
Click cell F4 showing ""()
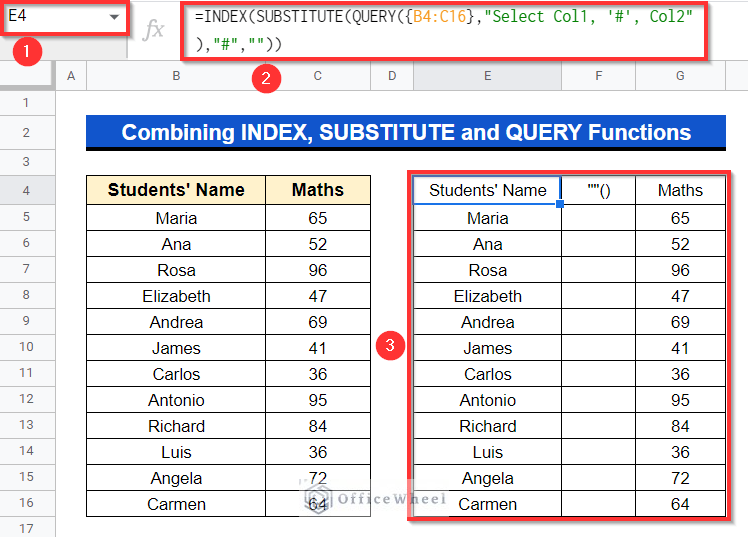point(598,190)
